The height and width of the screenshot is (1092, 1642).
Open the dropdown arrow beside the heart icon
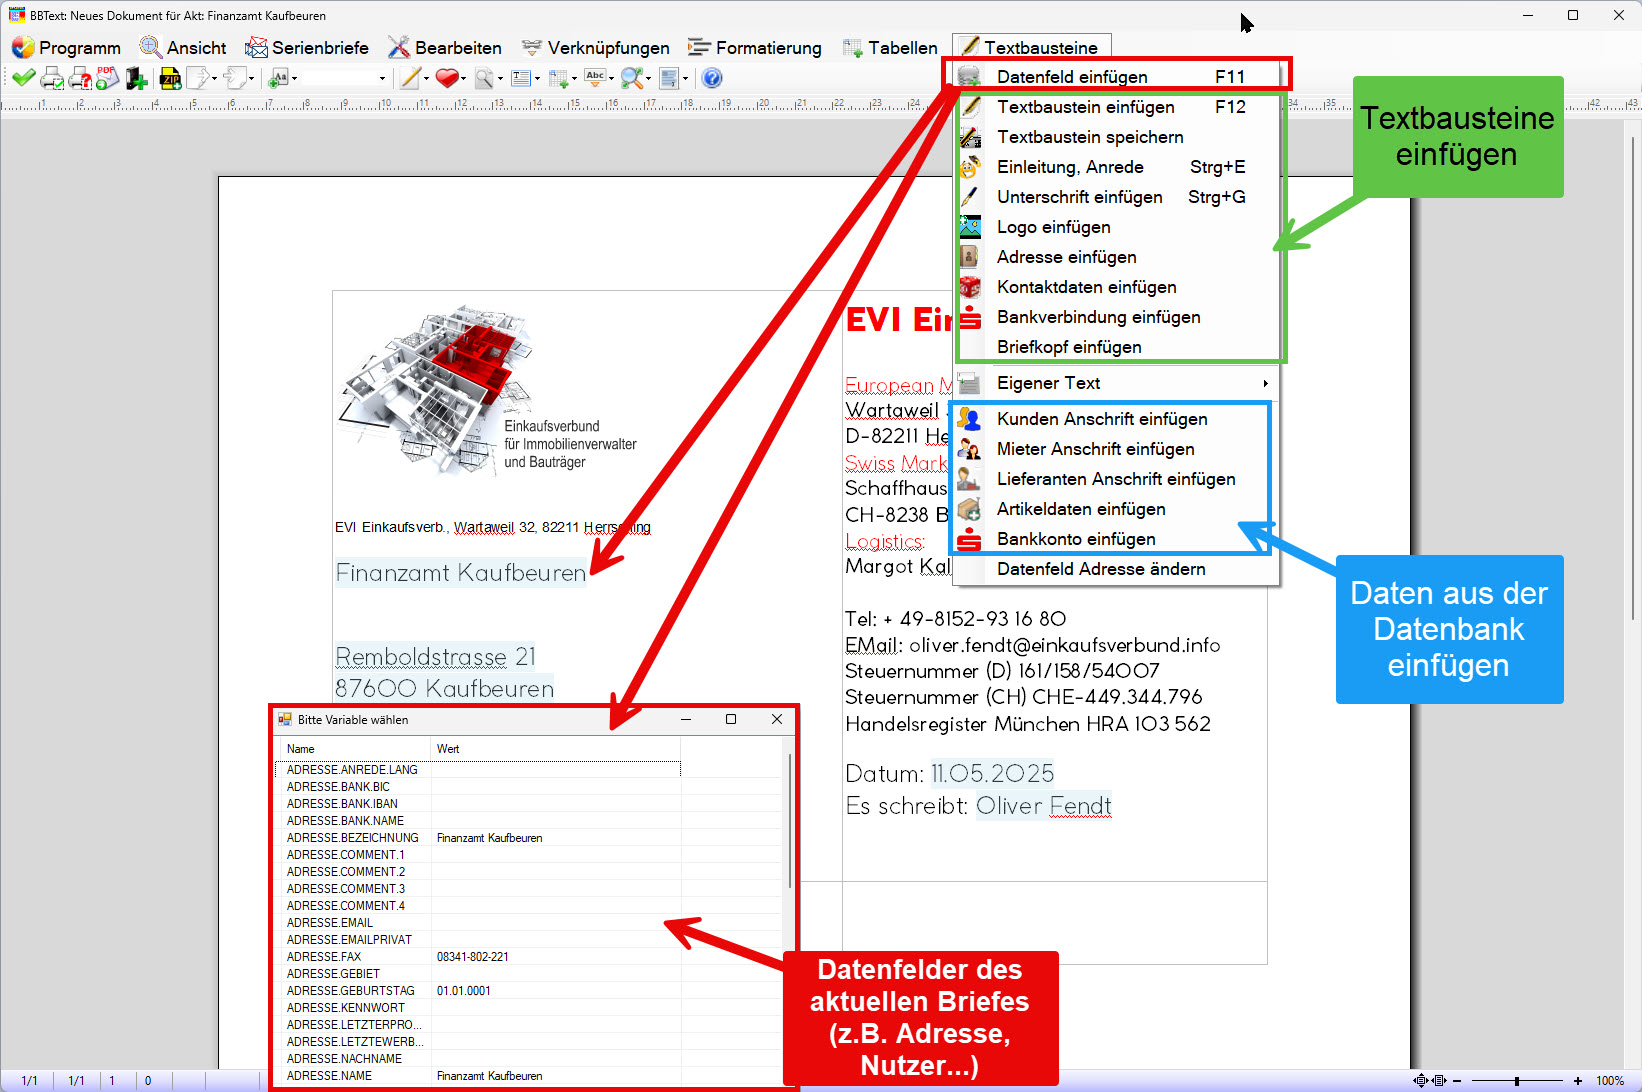463,78
